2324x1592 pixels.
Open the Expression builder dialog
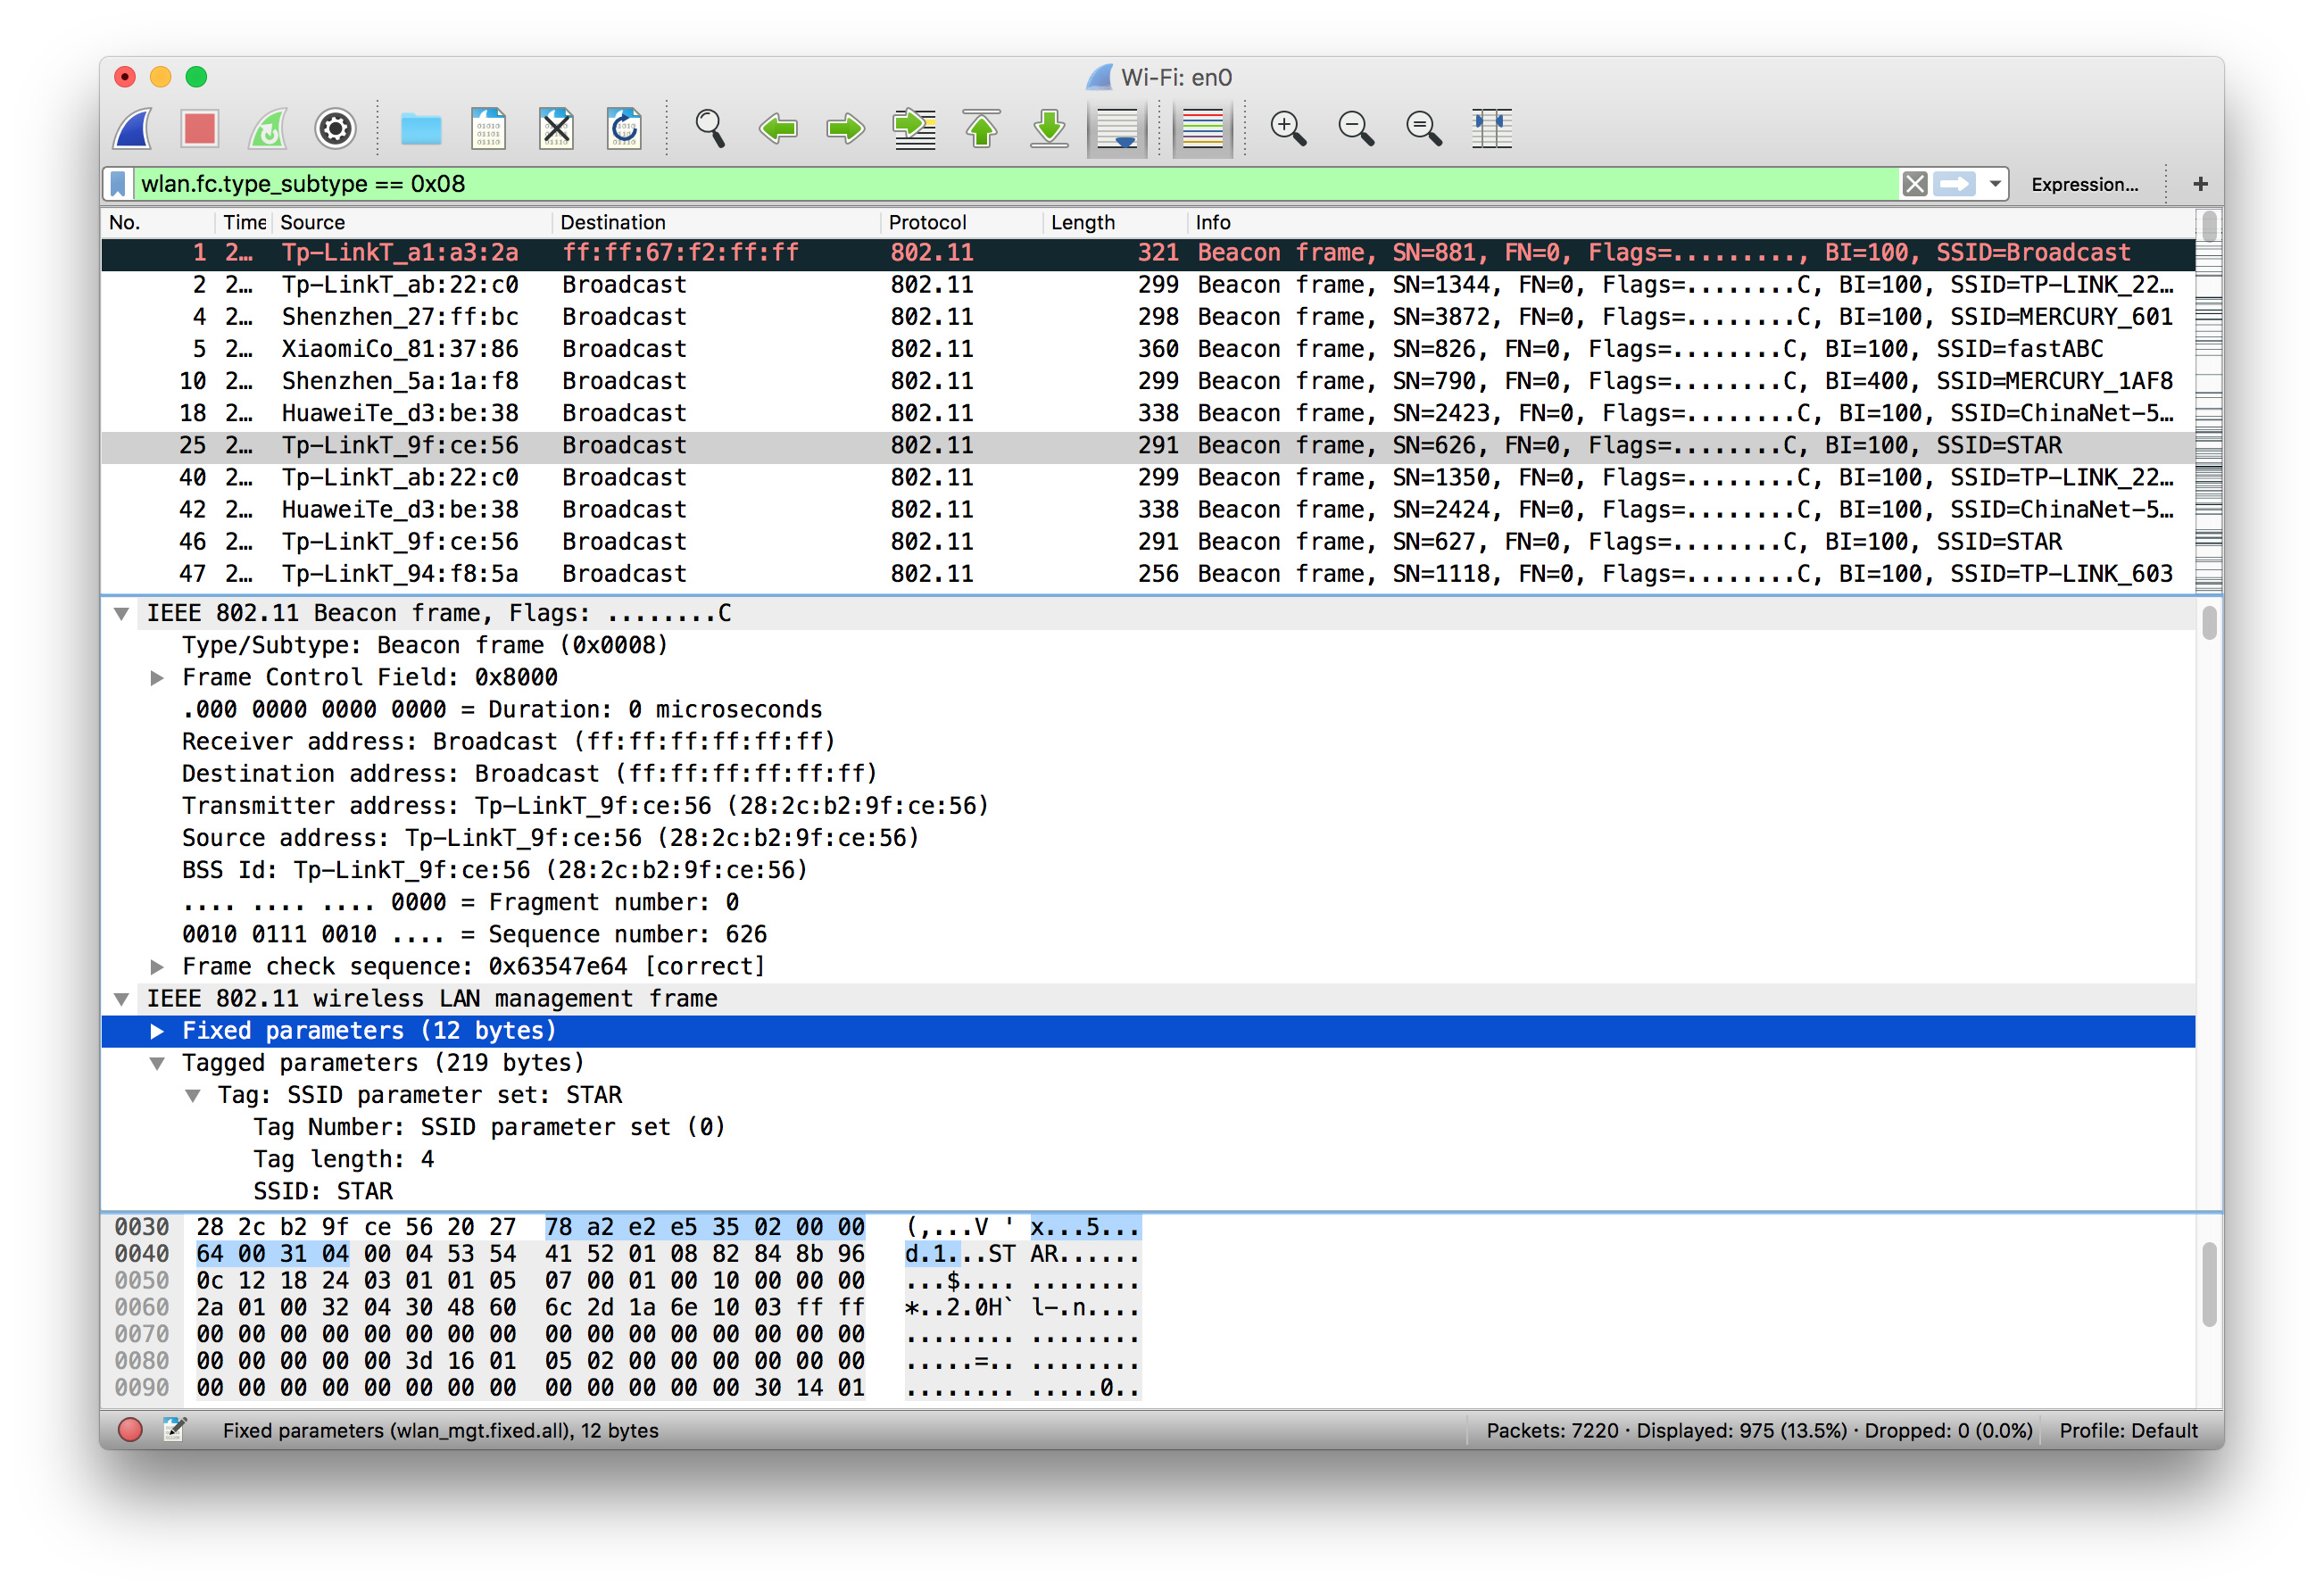[x=2085, y=183]
